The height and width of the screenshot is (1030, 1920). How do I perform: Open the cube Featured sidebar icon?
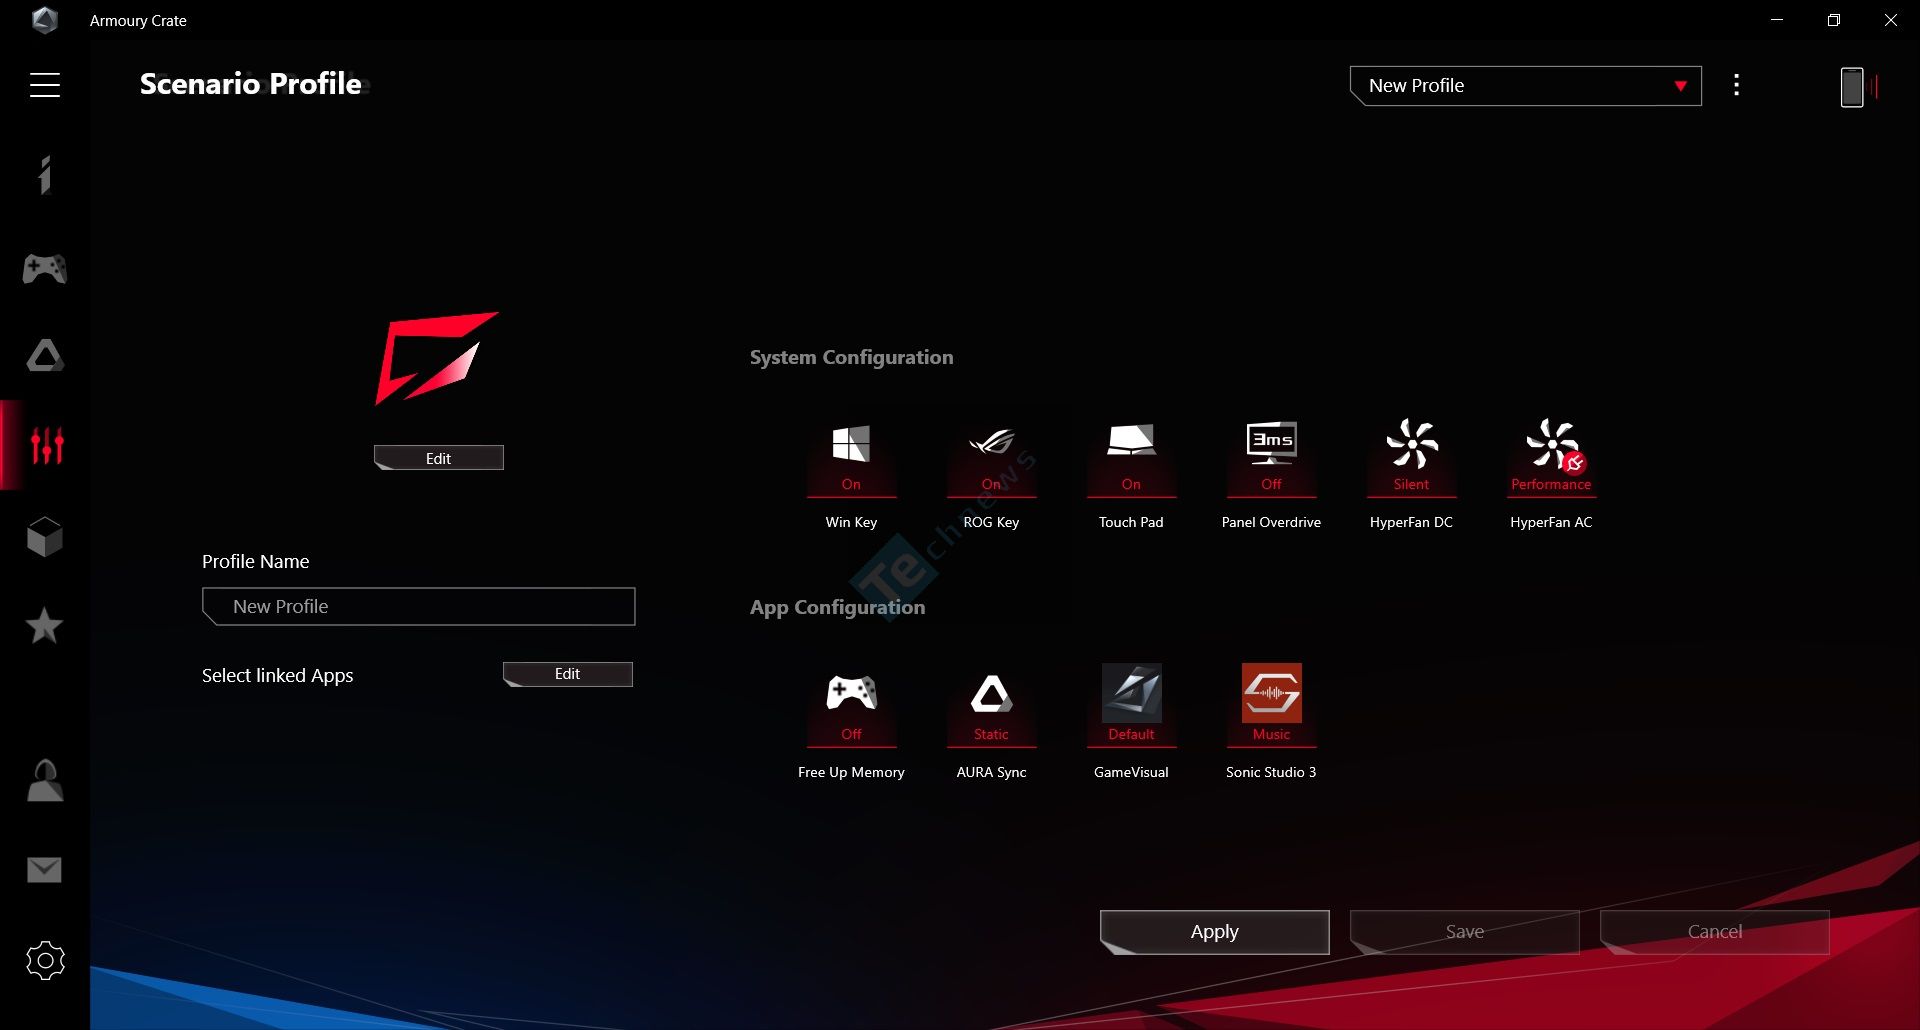coord(45,536)
